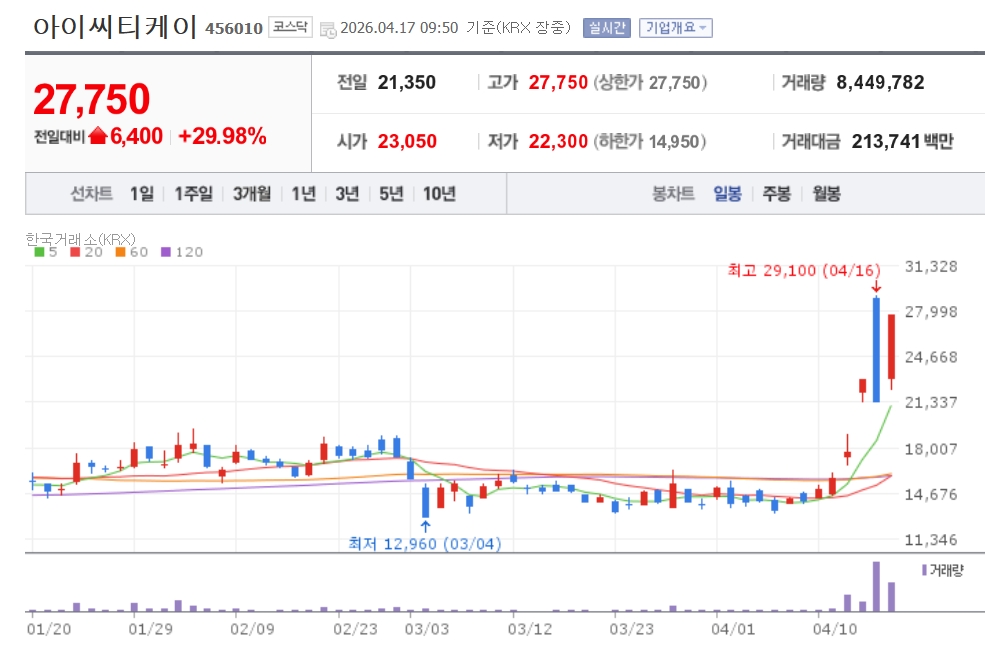Select the 1일 line chart tab

[x=141, y=194]
